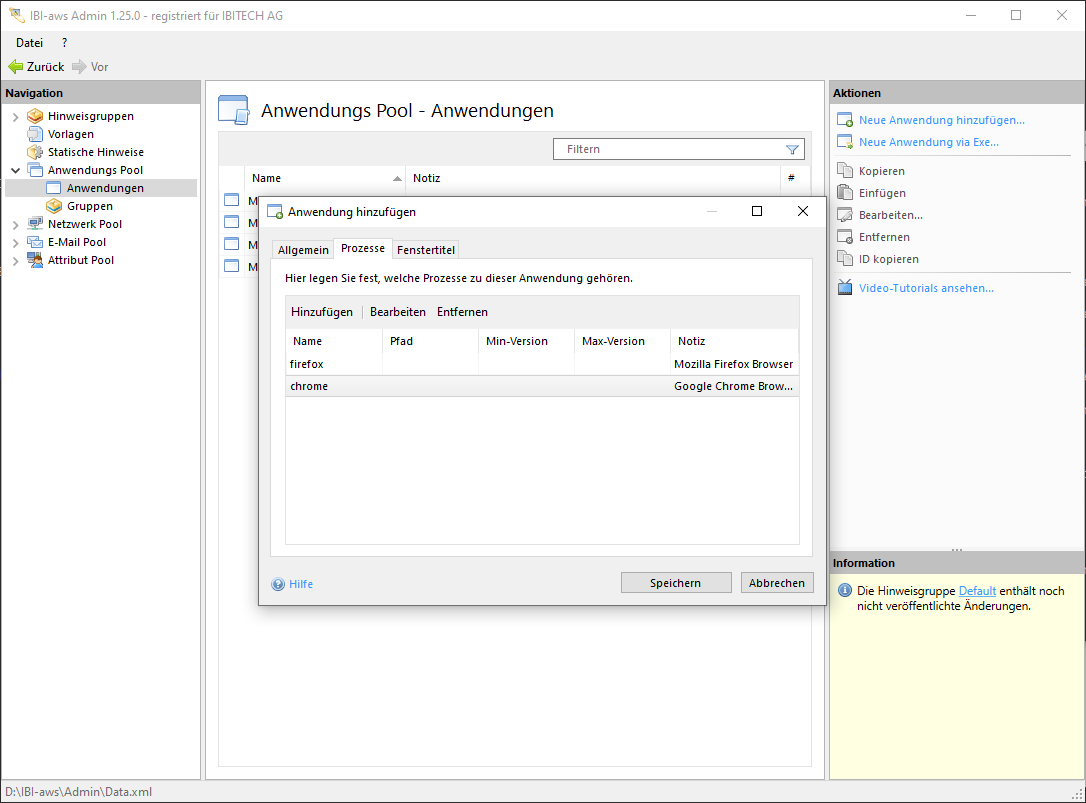
Task: Expand the Hinweisgruppen tree node
Action: 15,116
